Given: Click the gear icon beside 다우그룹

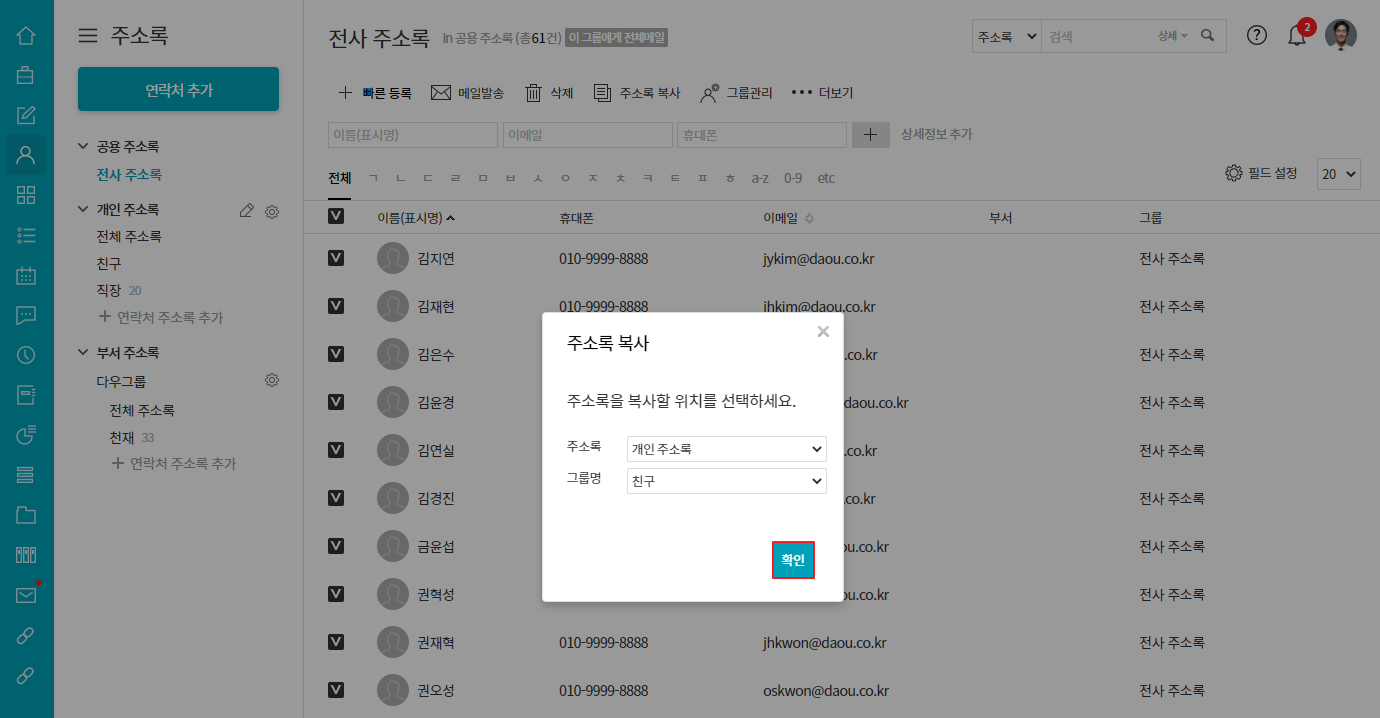Looking at the screenshot, I should coord(271,380).
